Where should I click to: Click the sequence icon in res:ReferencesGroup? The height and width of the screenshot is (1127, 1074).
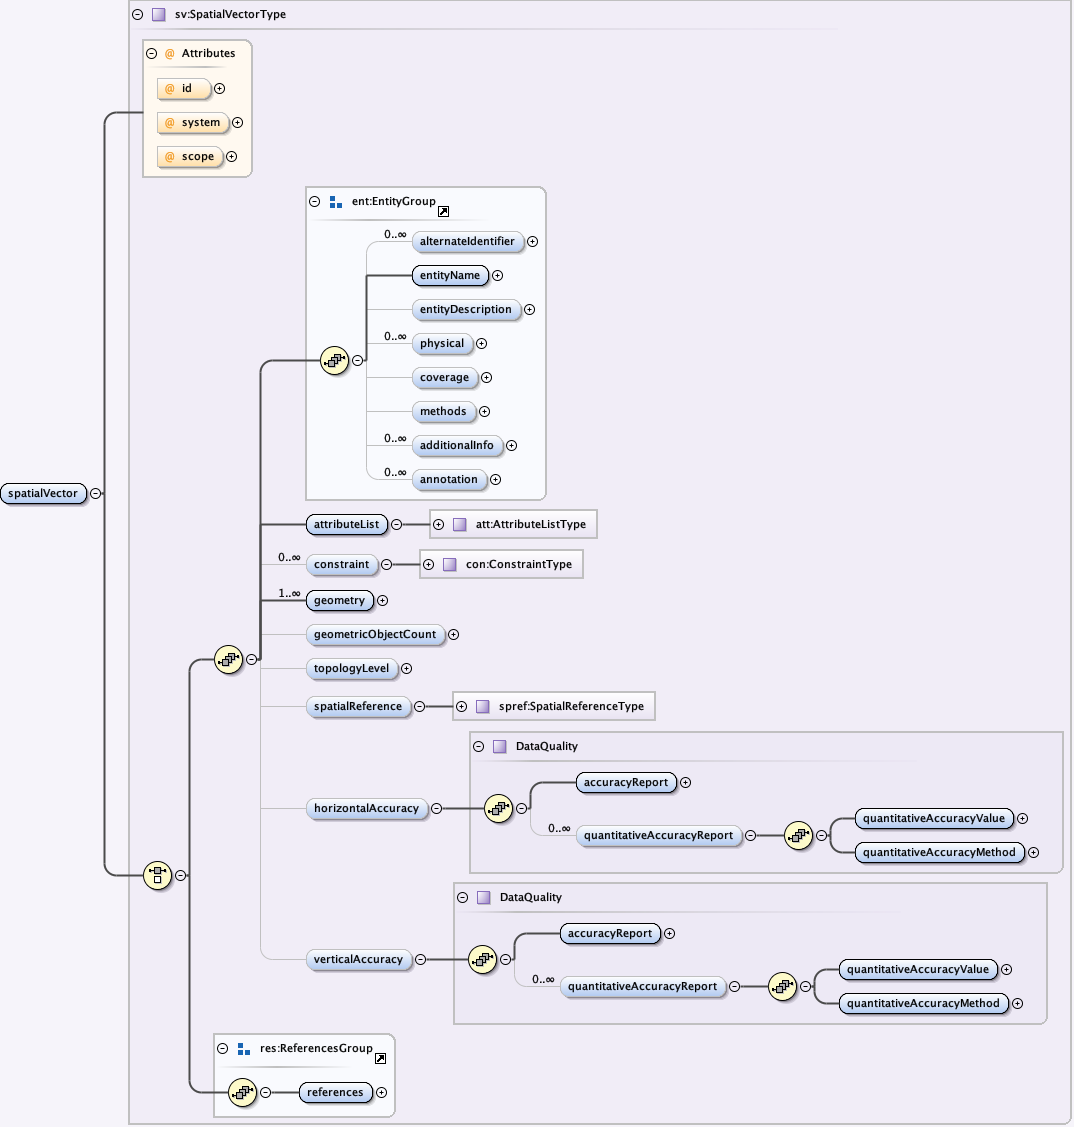pyautogui.click(x=242, y=1093)
